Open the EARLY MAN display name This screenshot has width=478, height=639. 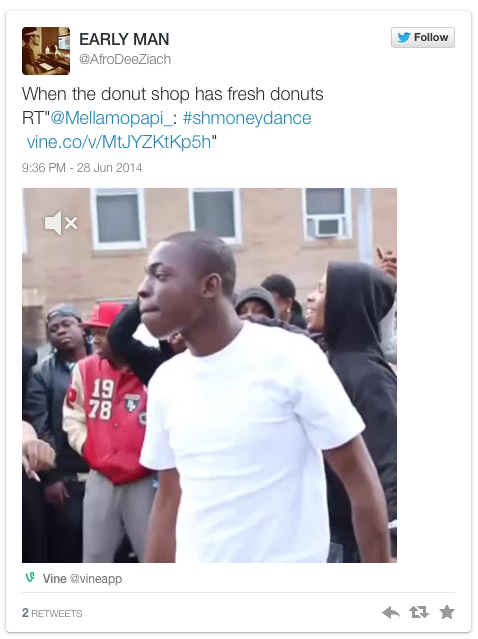point(124,40)
